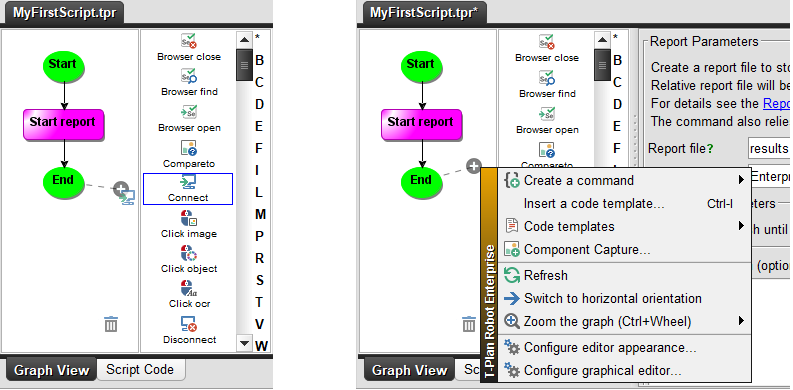Jump to letter I in left index

(257, 170)
